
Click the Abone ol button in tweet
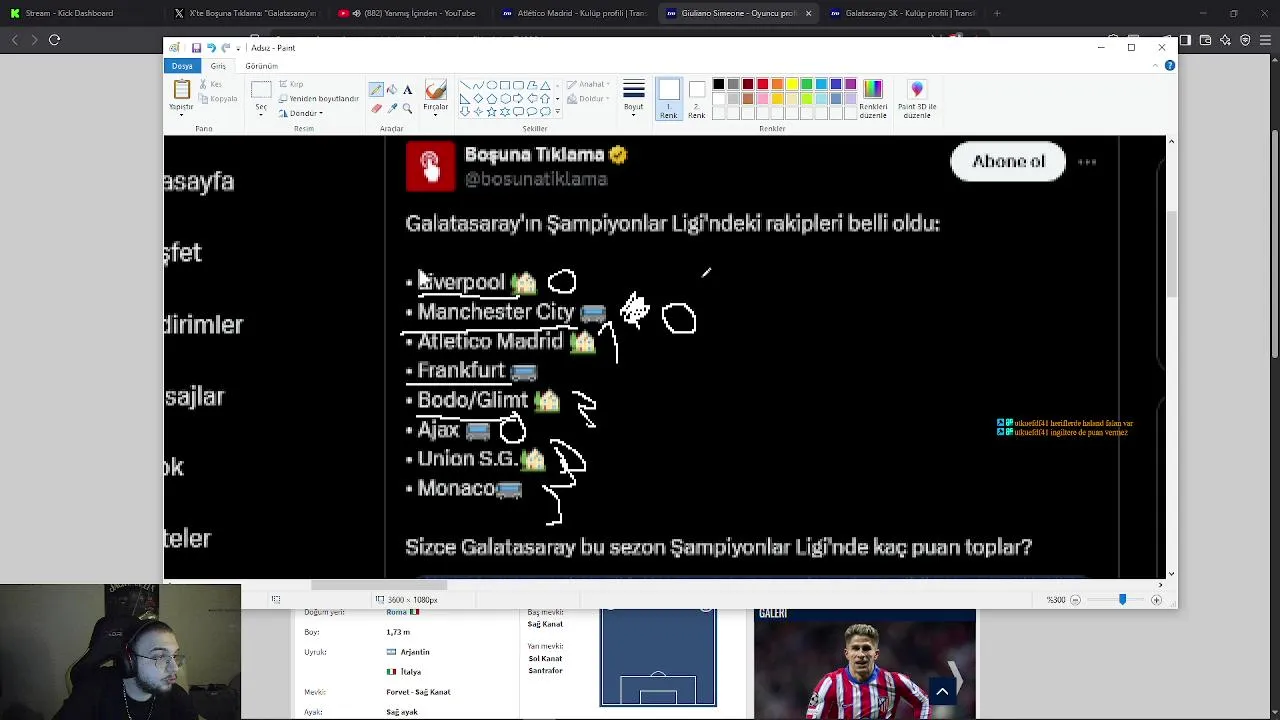[x=1008, y=161]
